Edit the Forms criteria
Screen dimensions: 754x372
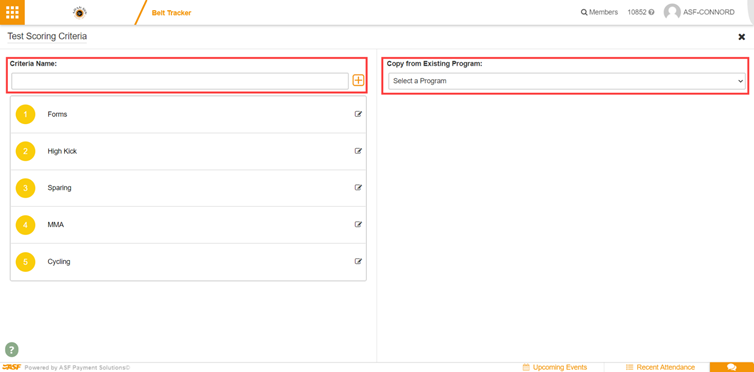coord(358,114)
